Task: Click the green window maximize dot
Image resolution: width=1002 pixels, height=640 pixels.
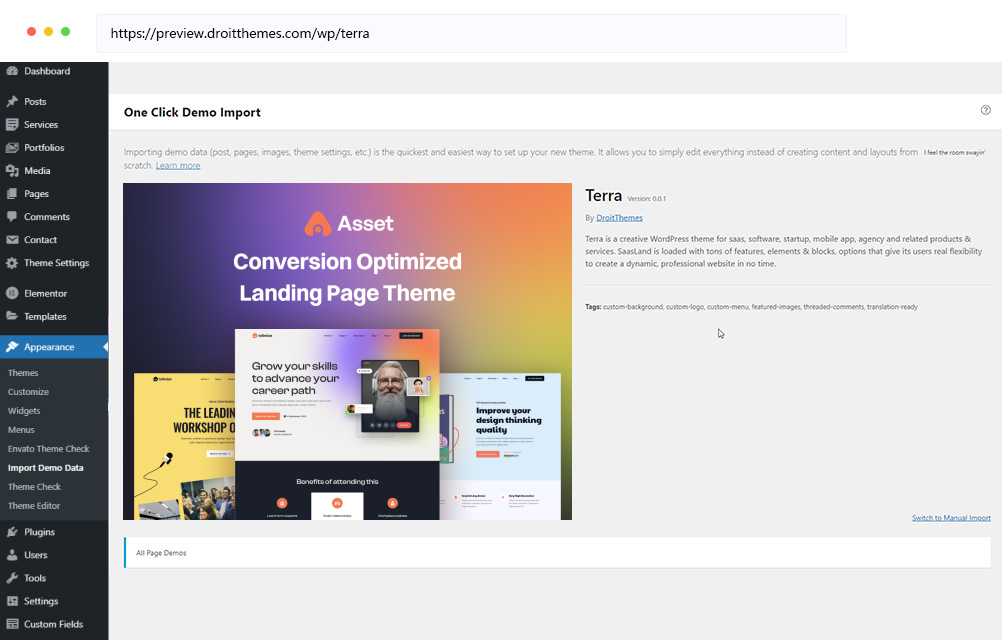Action: pyautogui.click(x=65, y=31)
